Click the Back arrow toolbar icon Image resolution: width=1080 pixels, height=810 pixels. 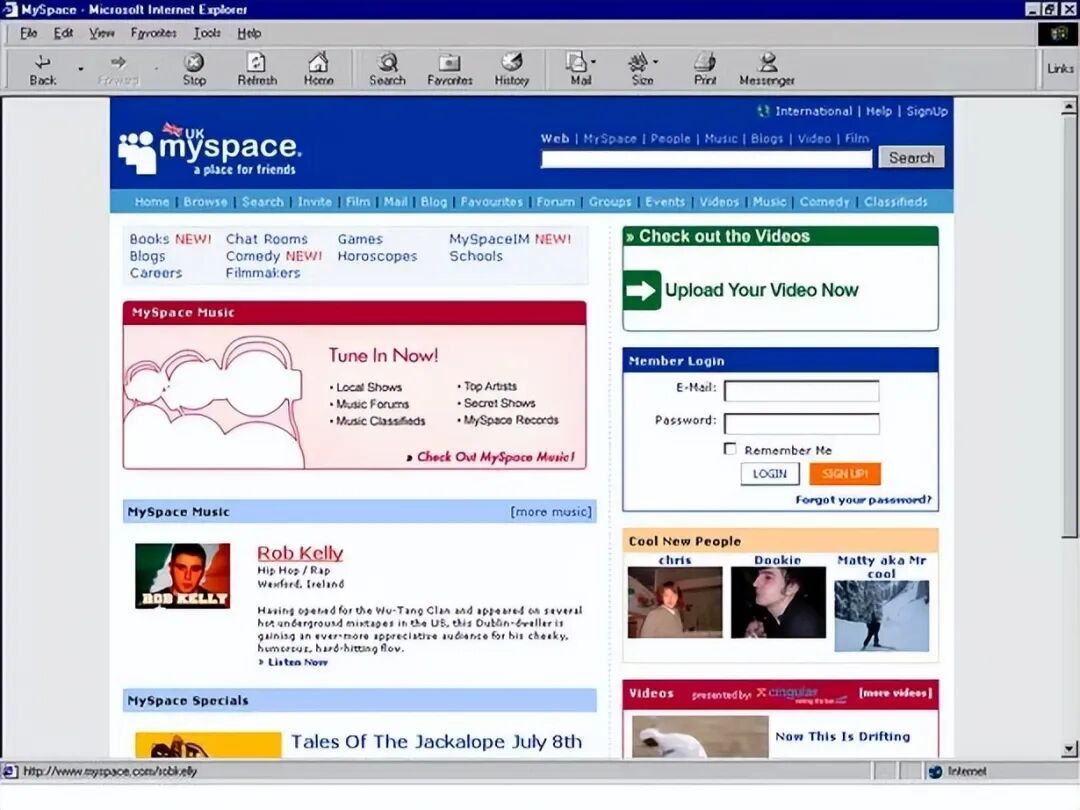coord(42,63)
